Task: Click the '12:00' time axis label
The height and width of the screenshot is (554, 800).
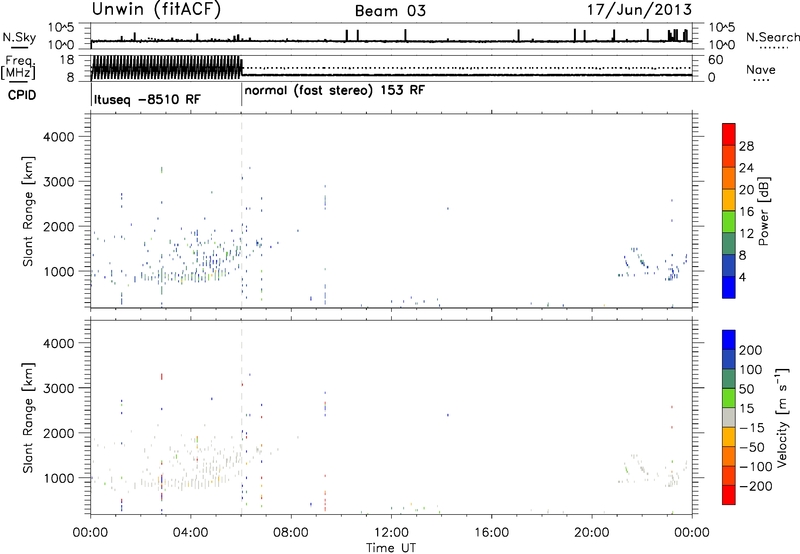Action: pos(391,533)
